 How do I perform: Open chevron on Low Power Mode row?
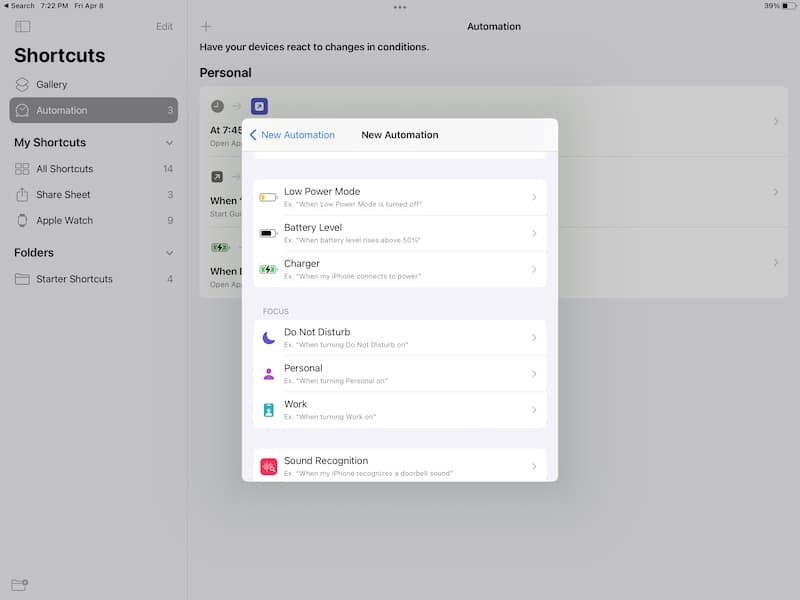pos(534,197)
